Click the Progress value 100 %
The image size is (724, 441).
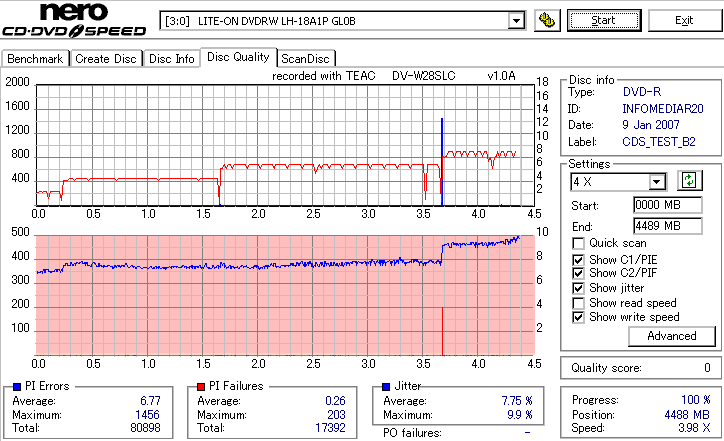coord(696,400)
